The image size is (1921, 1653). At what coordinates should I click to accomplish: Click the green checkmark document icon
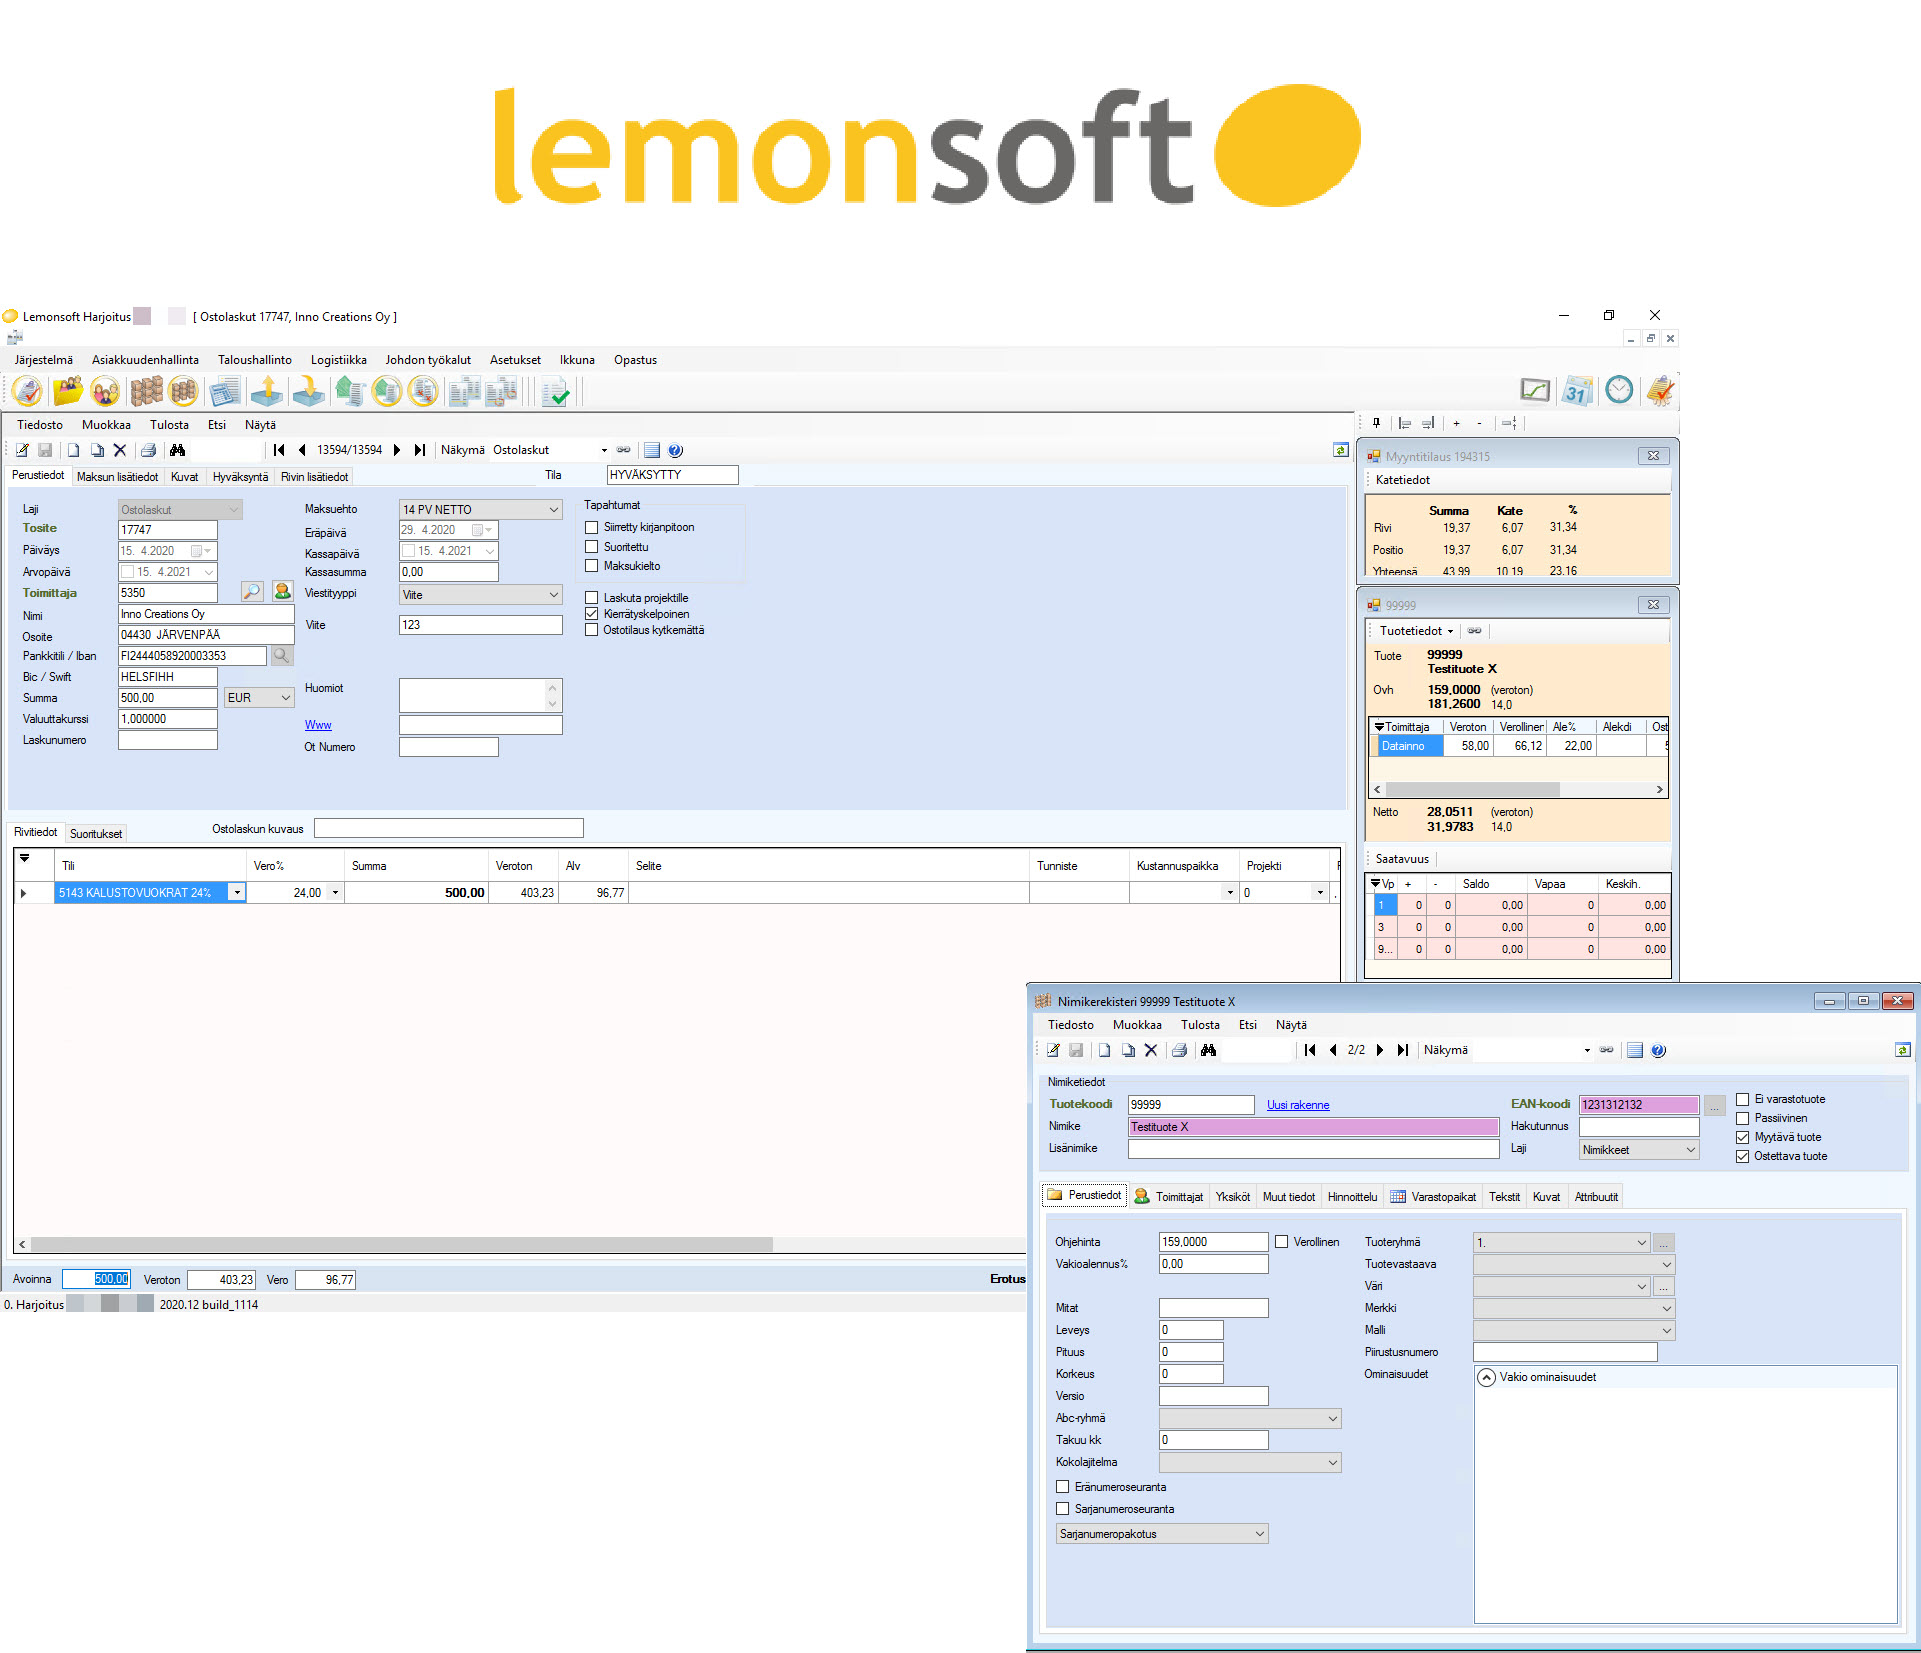coord(554,392)
